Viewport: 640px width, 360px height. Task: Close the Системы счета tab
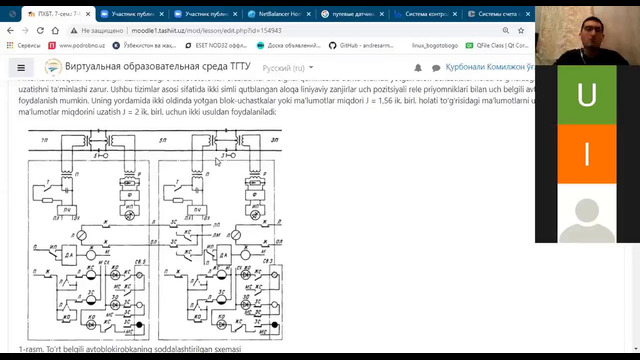tap(528, 14)
